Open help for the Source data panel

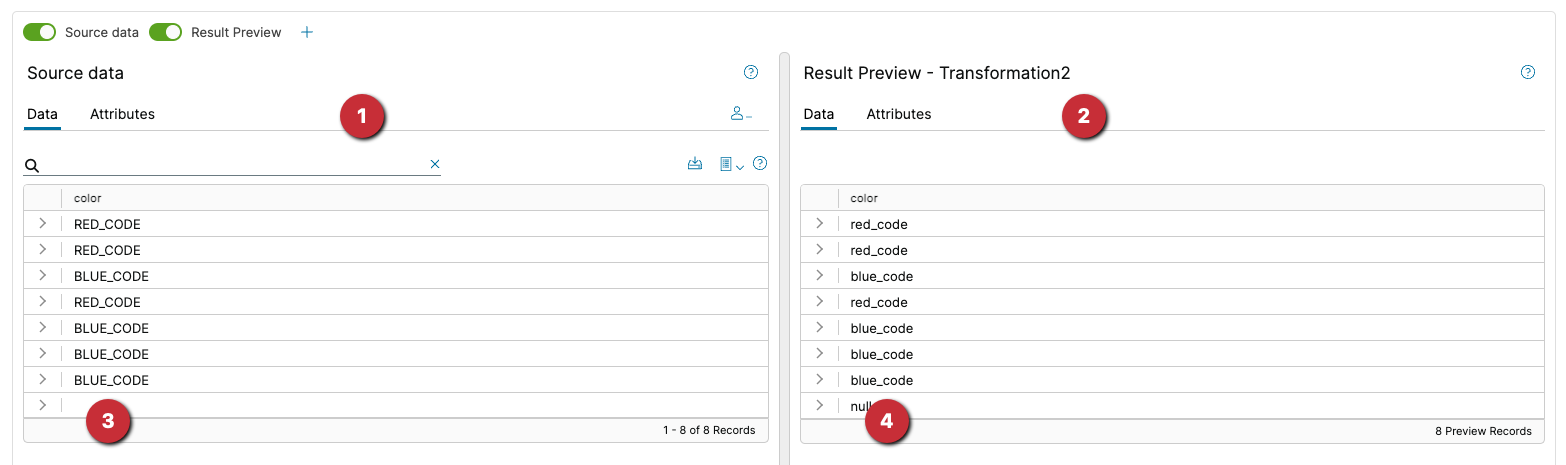(751, 72)
